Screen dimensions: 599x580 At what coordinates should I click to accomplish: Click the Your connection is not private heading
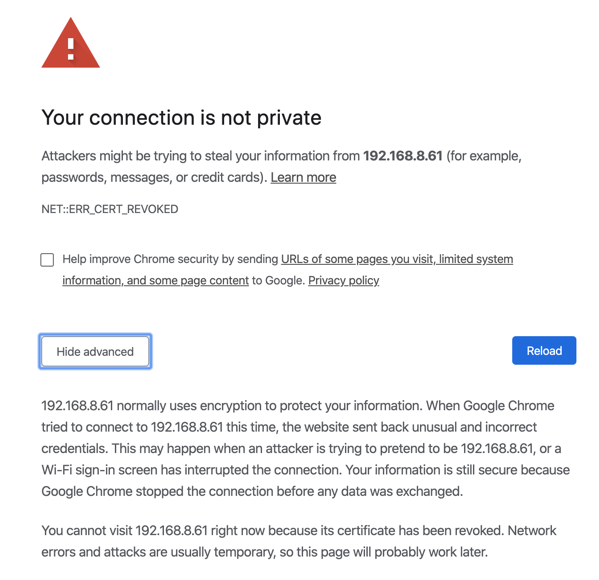click(181, 118)
